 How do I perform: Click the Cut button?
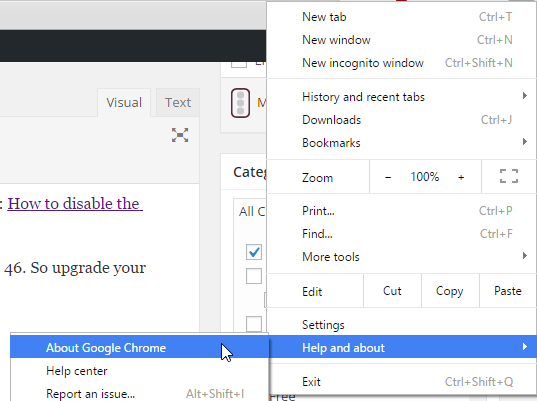[392, 291]
